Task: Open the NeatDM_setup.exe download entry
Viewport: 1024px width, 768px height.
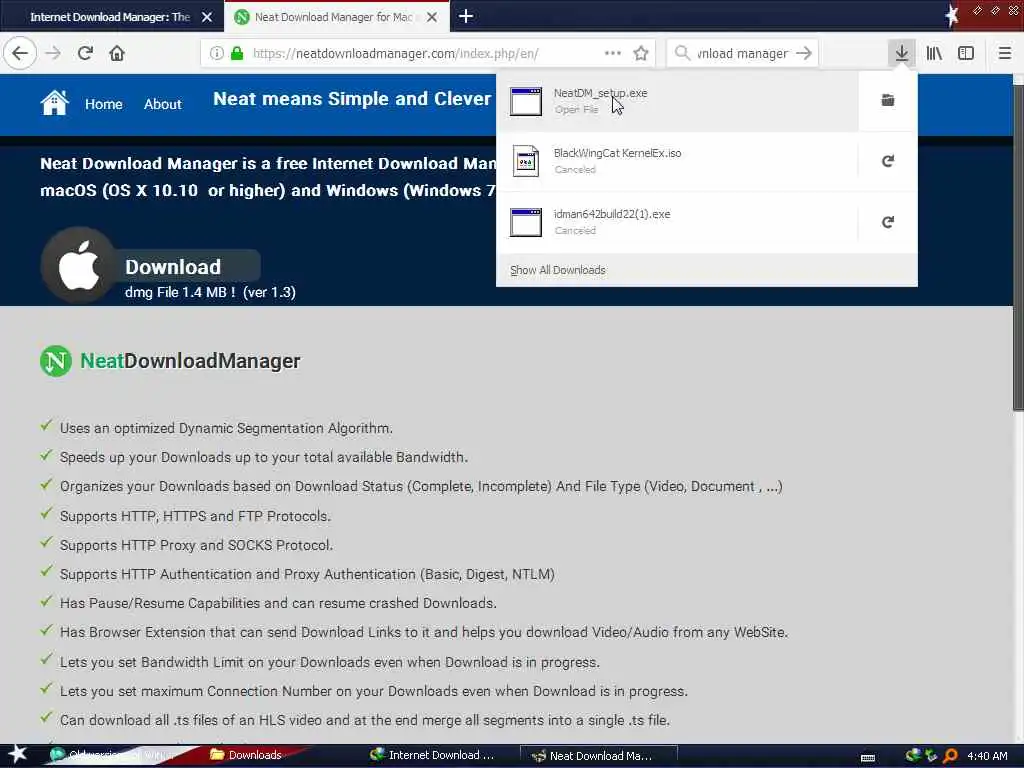Action: tap(677, 101)
